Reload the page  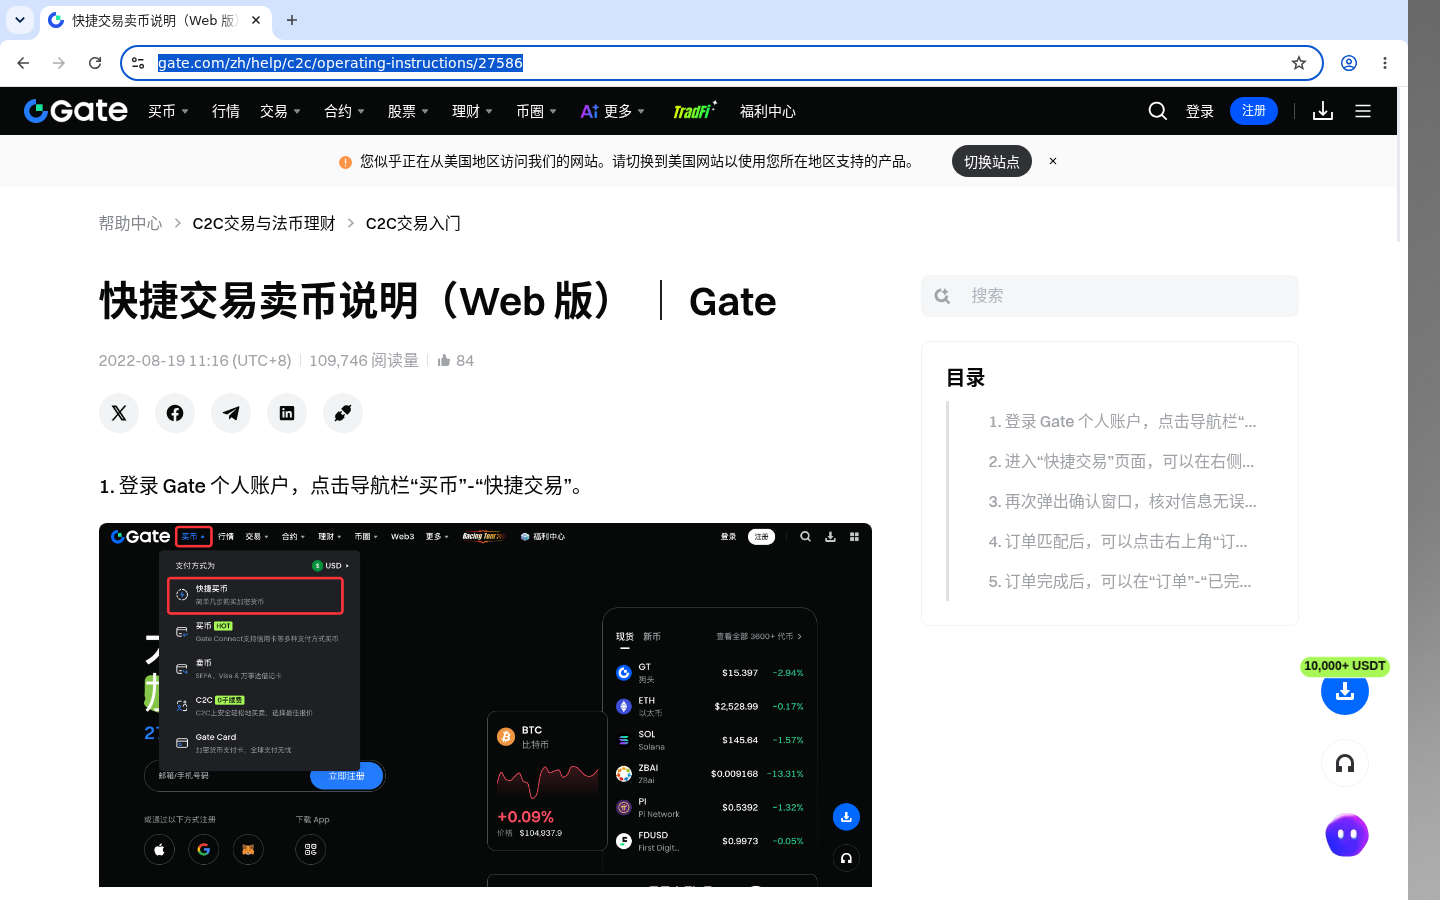pyautogui.click(x=95, y=63)
